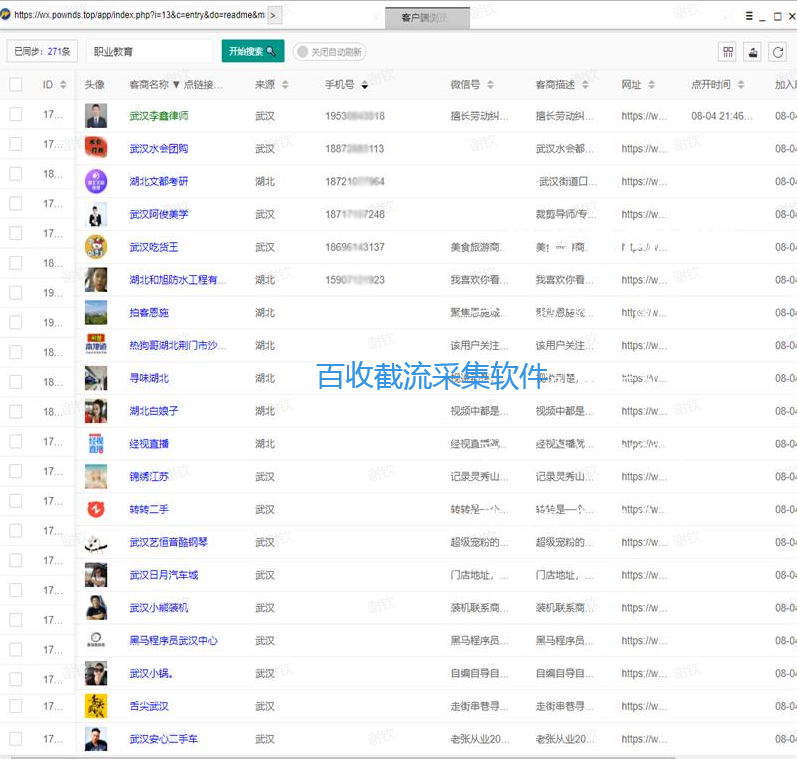797x759 pixels.
Task: Open avatar of 武汉吃货王
Action: [96, 247]
